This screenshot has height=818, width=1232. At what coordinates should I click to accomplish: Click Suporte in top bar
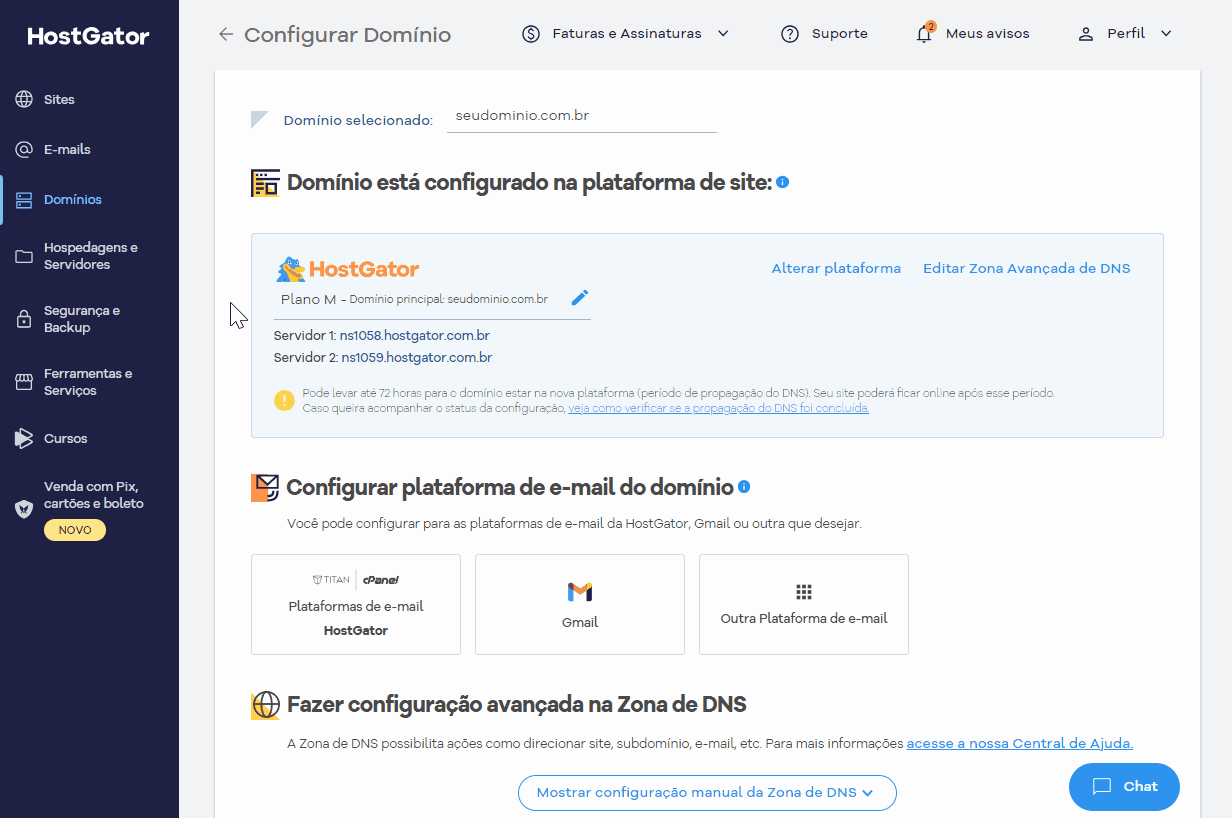click(x=840, y=34)
